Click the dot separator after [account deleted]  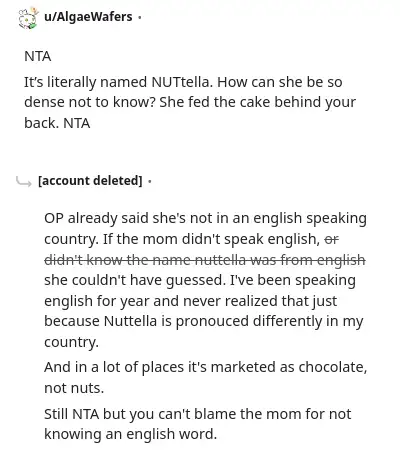click(150, 182)
